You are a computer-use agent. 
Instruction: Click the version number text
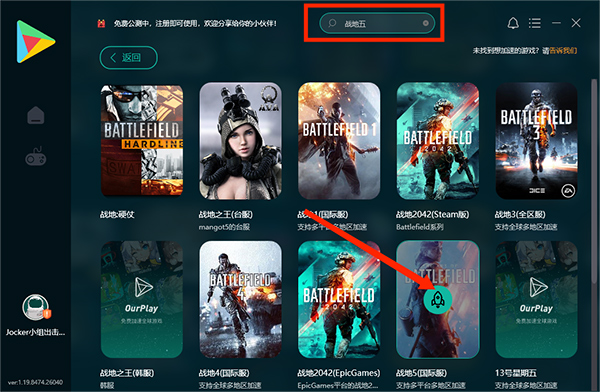tap(35, 382)
